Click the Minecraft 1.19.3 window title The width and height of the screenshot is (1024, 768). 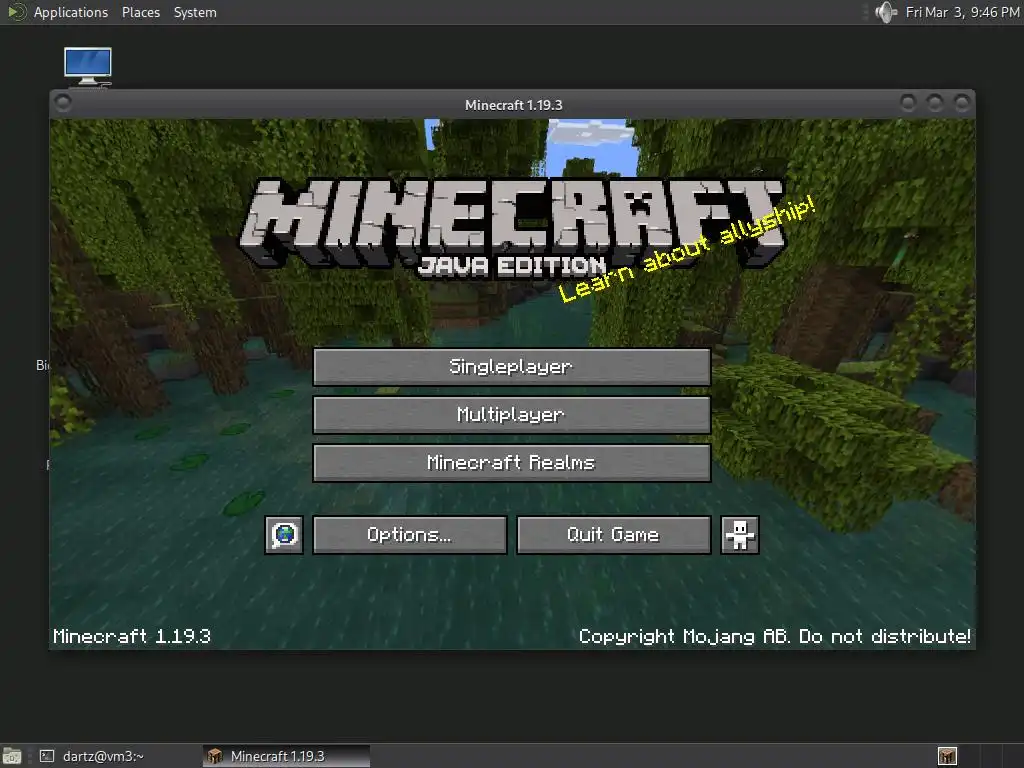(513, 105)
